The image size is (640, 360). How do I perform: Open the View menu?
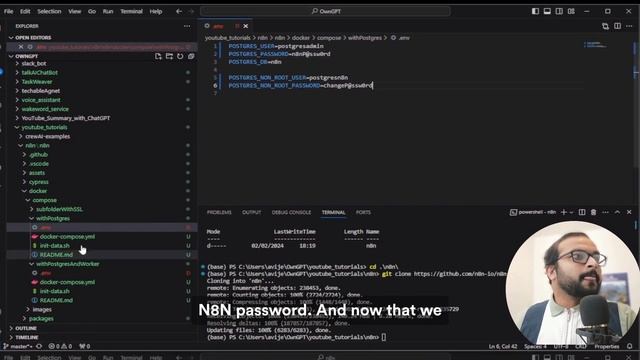(75, 11)
